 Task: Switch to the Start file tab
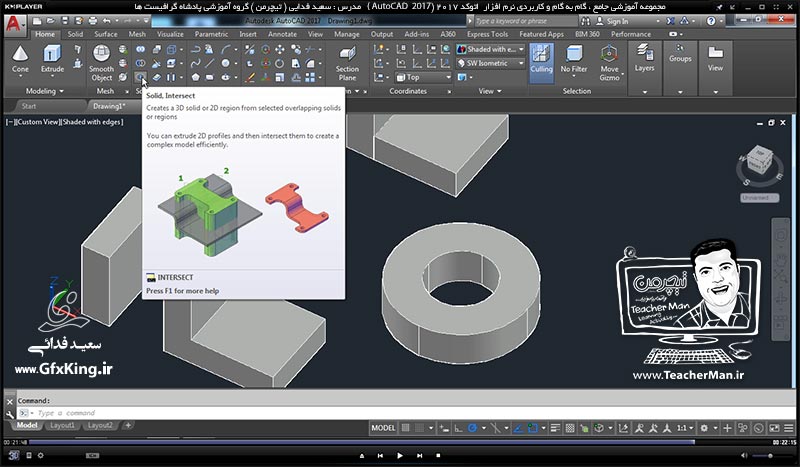point(29,106)
